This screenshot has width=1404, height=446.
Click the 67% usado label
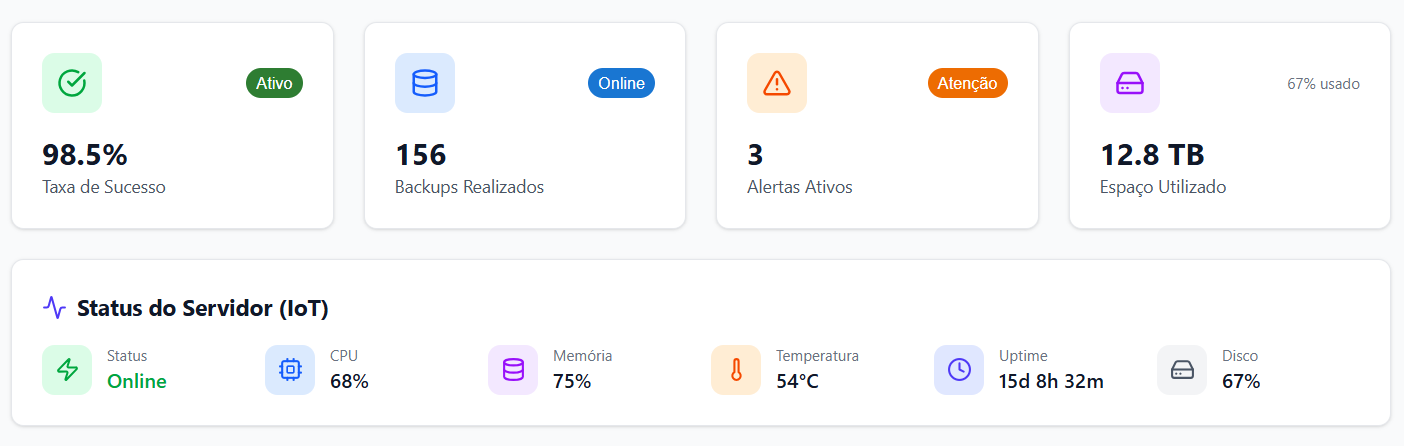pos(1323,84)
